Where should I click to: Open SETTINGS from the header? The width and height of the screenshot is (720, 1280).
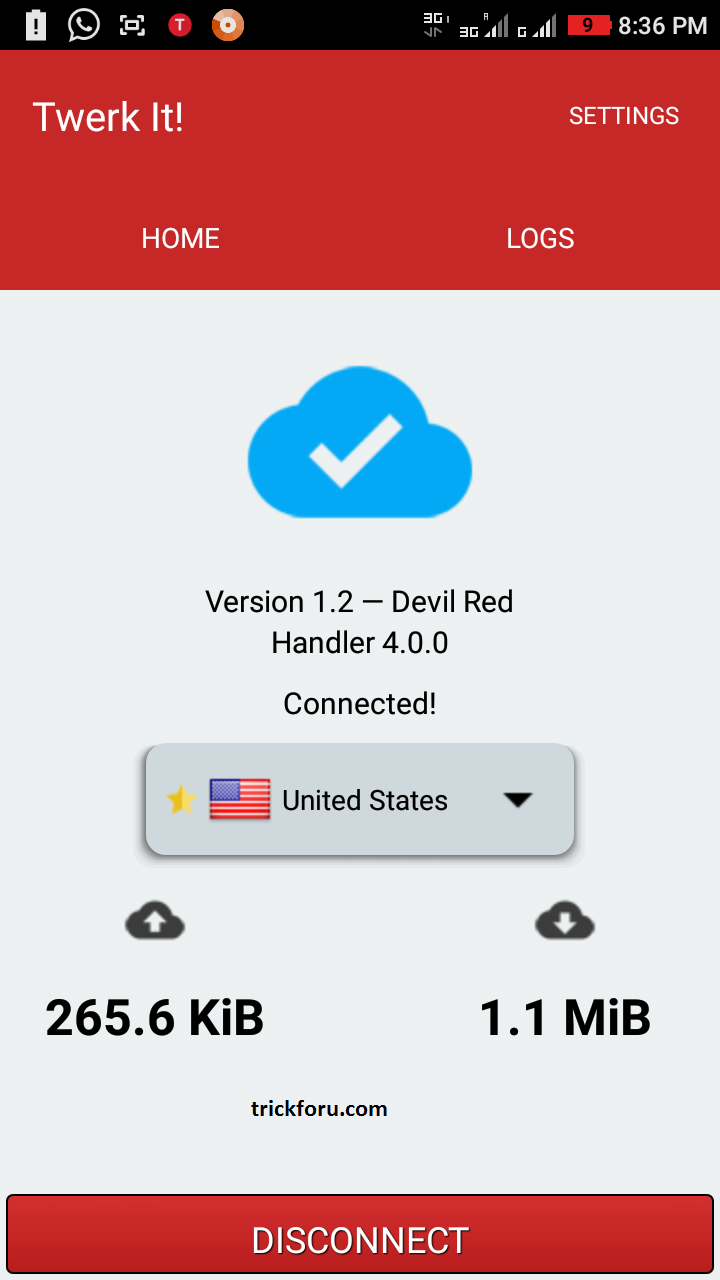(x=624, y=116)
